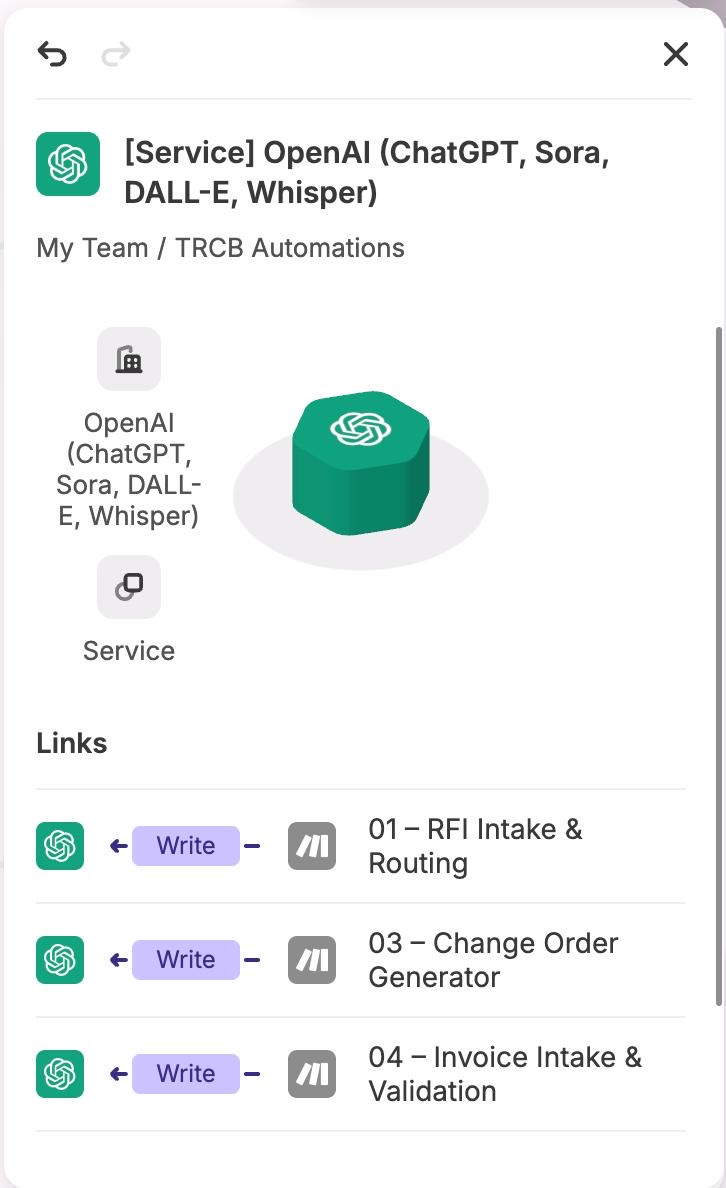Screen dimensions: 726x1188
Task: Click the Service type icon
Action: tap(129, 587)
